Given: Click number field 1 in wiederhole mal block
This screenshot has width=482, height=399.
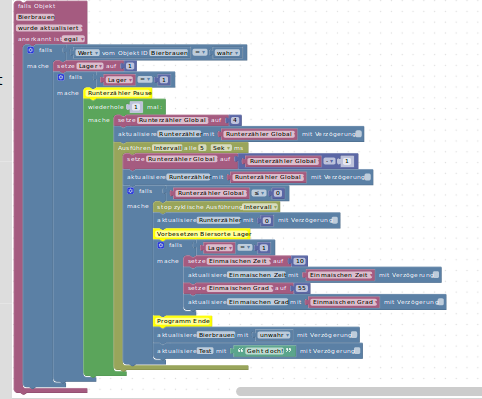Looking at the screenshot, I should click(136, 107).
